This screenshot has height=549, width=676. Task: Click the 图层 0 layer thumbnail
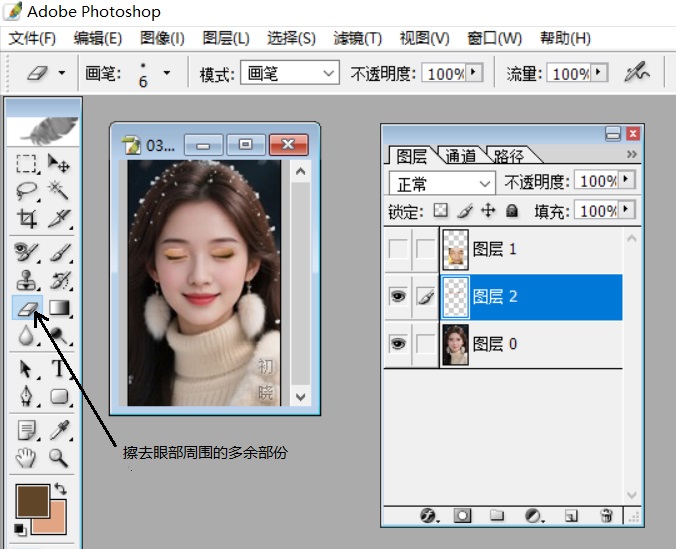(455, 344)
